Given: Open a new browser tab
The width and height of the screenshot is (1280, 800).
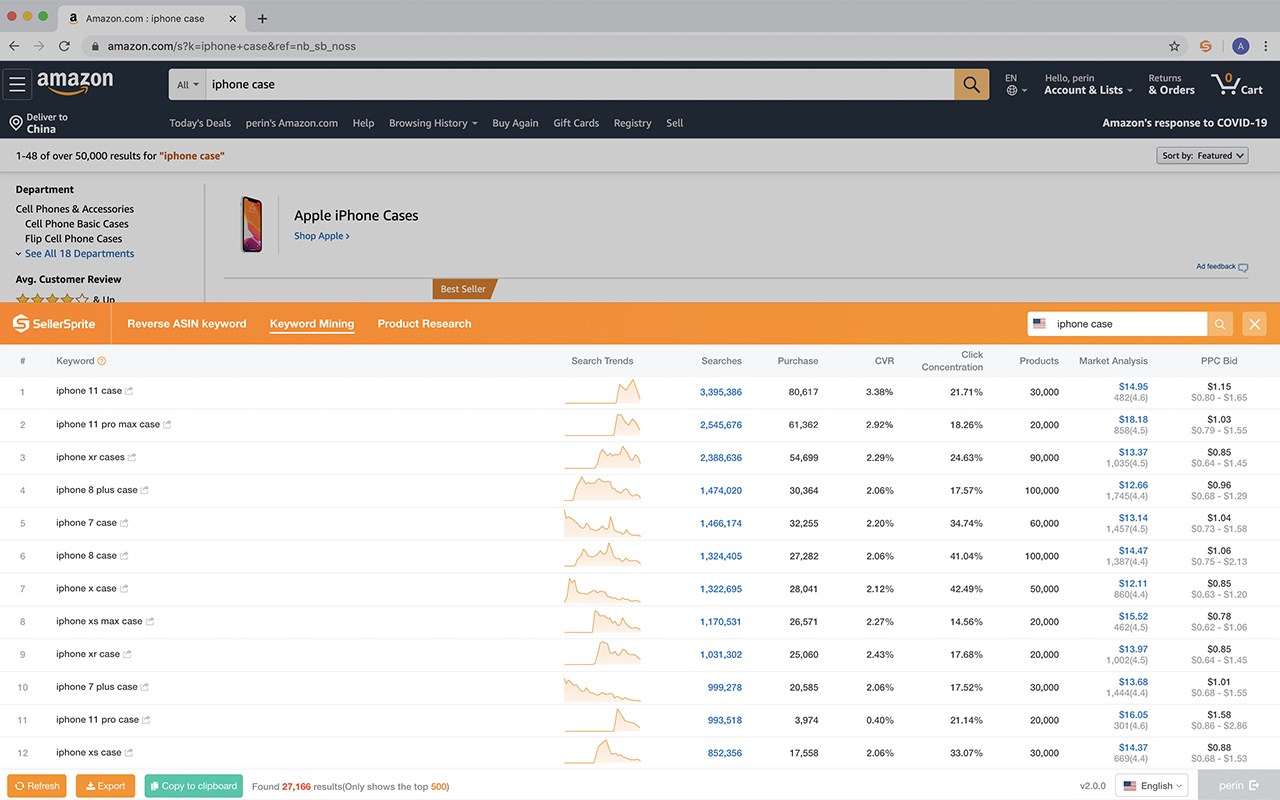Looking at the screenshot, I should click(x=262, y=18).
